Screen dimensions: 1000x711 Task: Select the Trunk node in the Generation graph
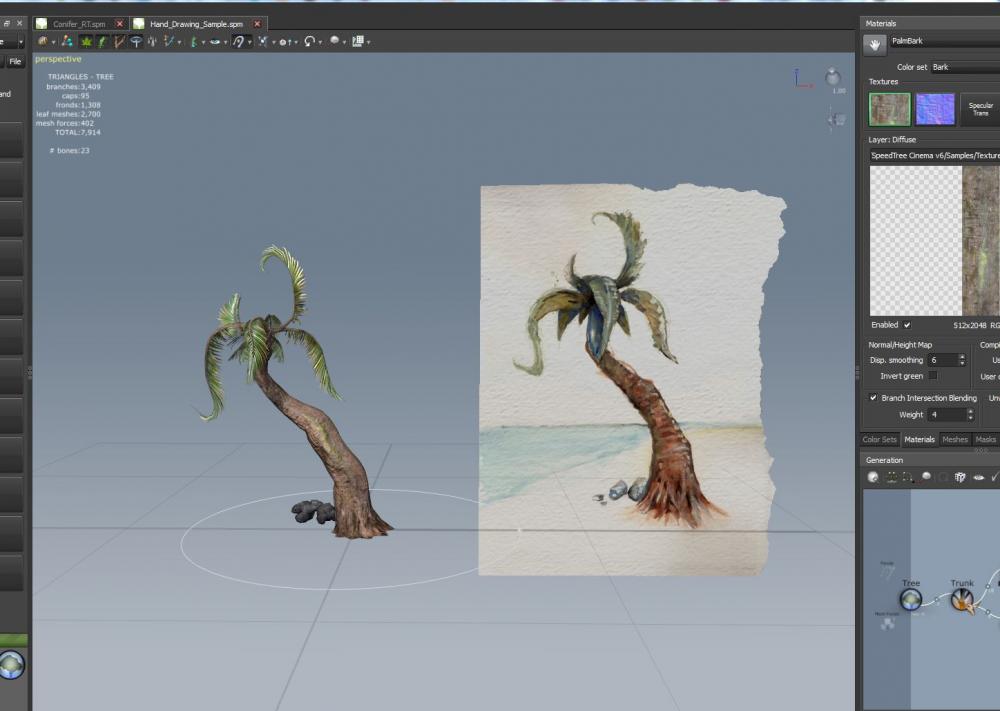tap(961, 599)
